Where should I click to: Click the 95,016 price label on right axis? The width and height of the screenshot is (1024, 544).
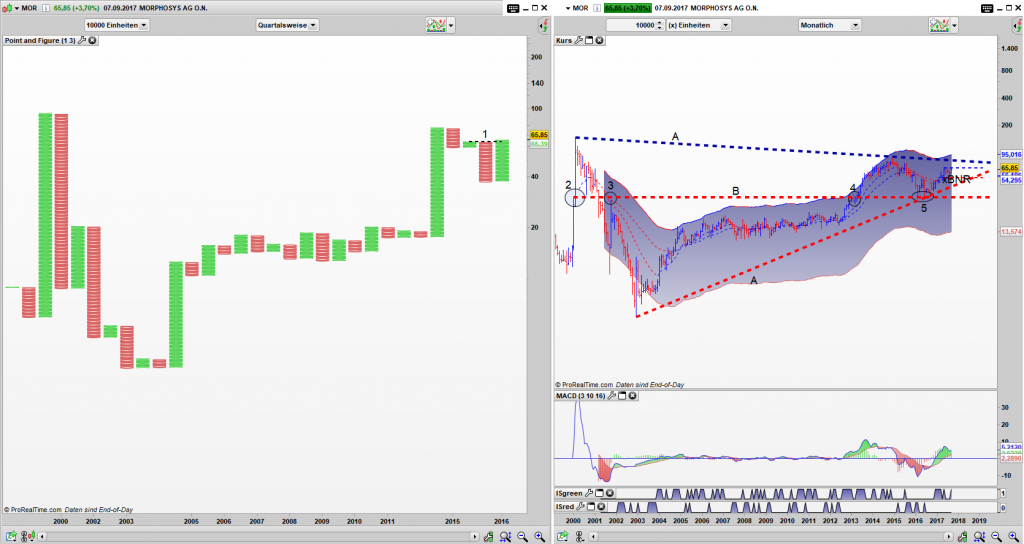[1010, 155]
